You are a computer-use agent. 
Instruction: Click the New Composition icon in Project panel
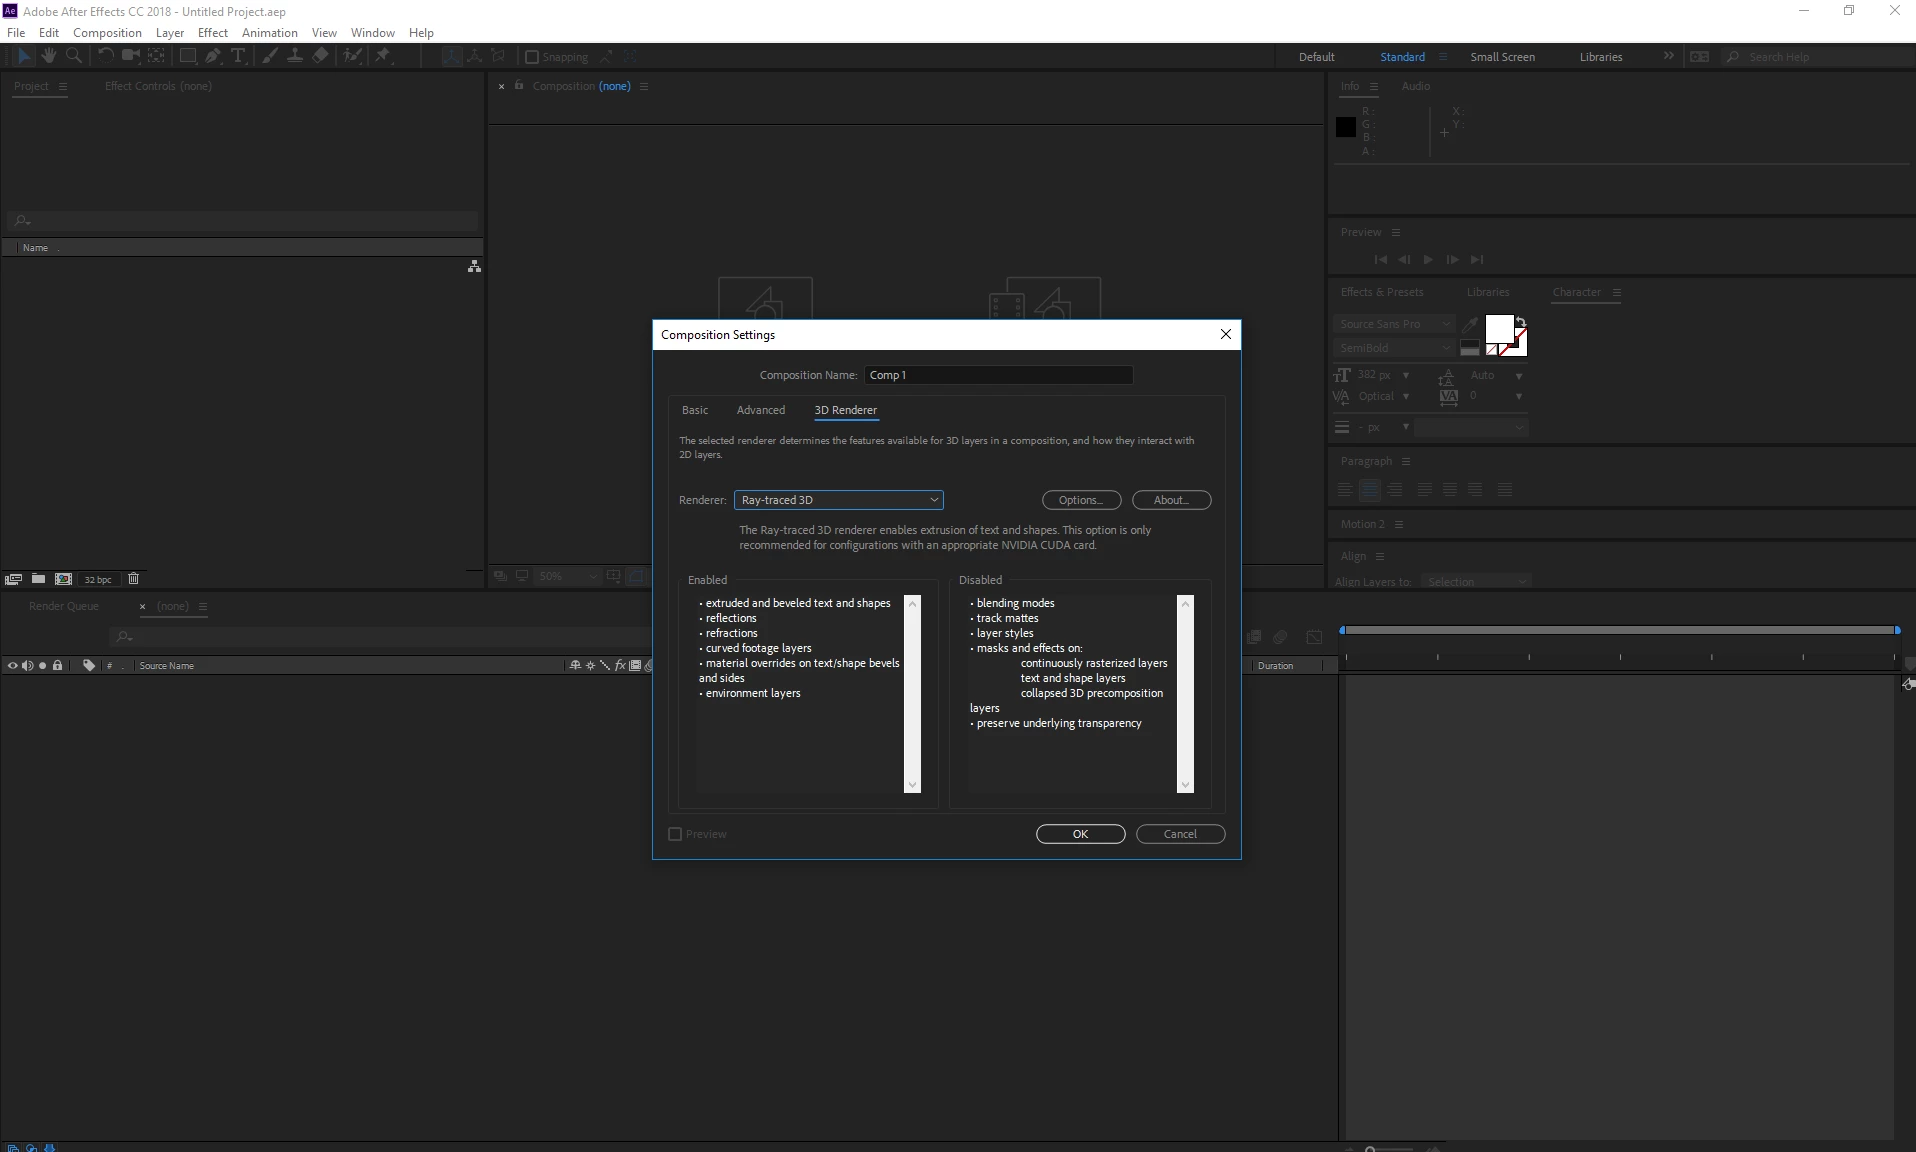coord(63,579)
